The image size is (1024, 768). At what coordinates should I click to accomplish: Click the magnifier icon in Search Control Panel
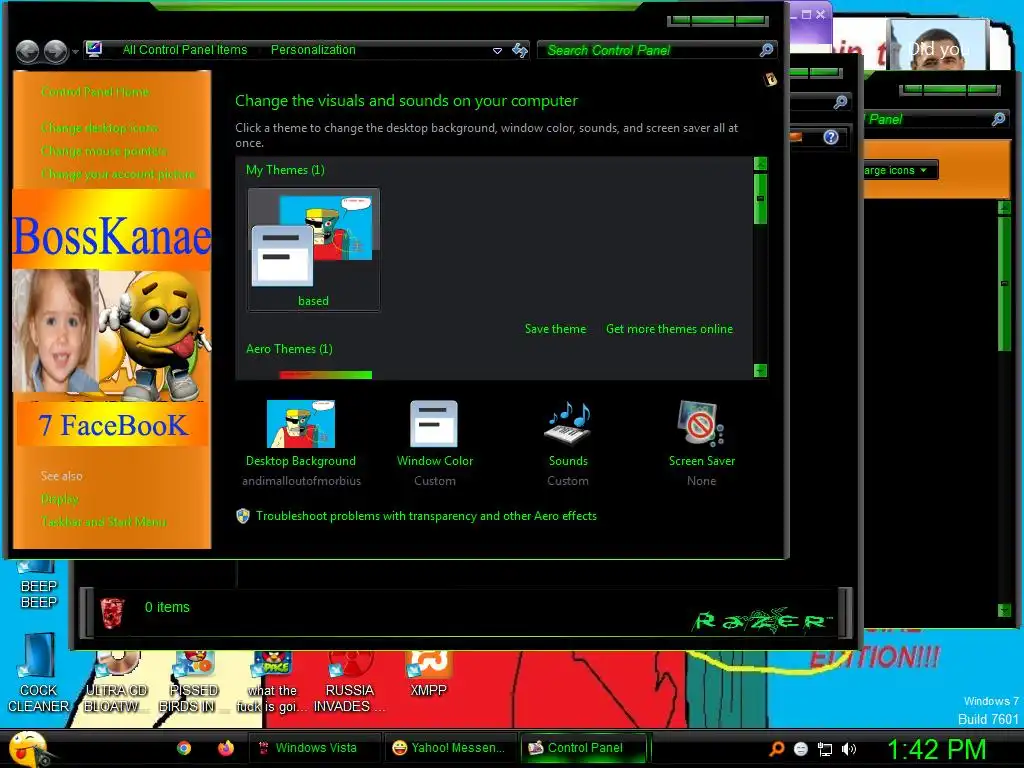tap(767, 50)
